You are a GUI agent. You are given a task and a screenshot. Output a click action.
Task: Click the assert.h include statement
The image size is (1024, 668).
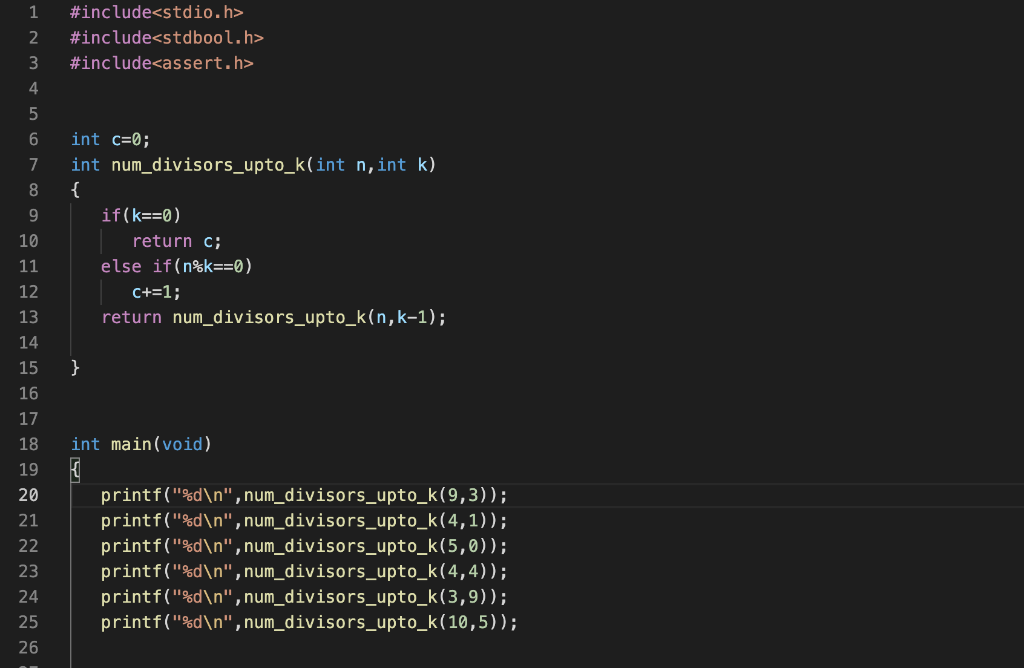tap(160, 63)
